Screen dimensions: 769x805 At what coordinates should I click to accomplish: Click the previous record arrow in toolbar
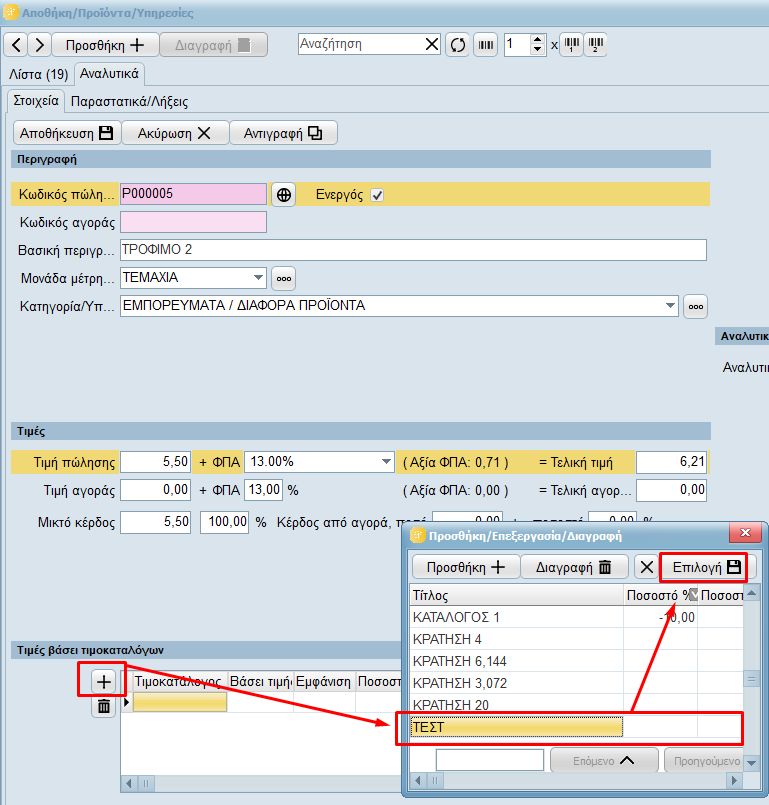(x=17, y=45)
